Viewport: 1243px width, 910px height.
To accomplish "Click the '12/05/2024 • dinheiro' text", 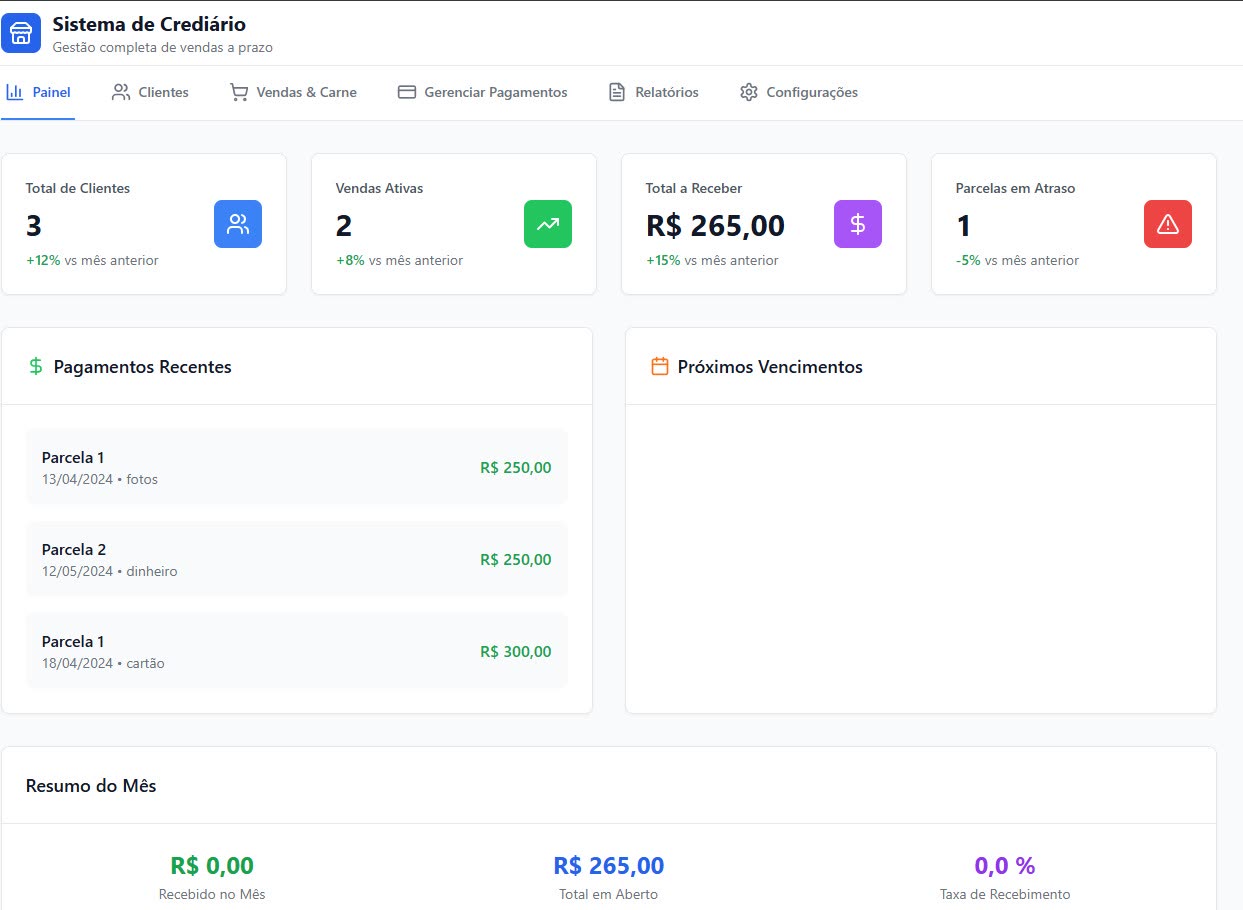I will (x=110, y=571).
